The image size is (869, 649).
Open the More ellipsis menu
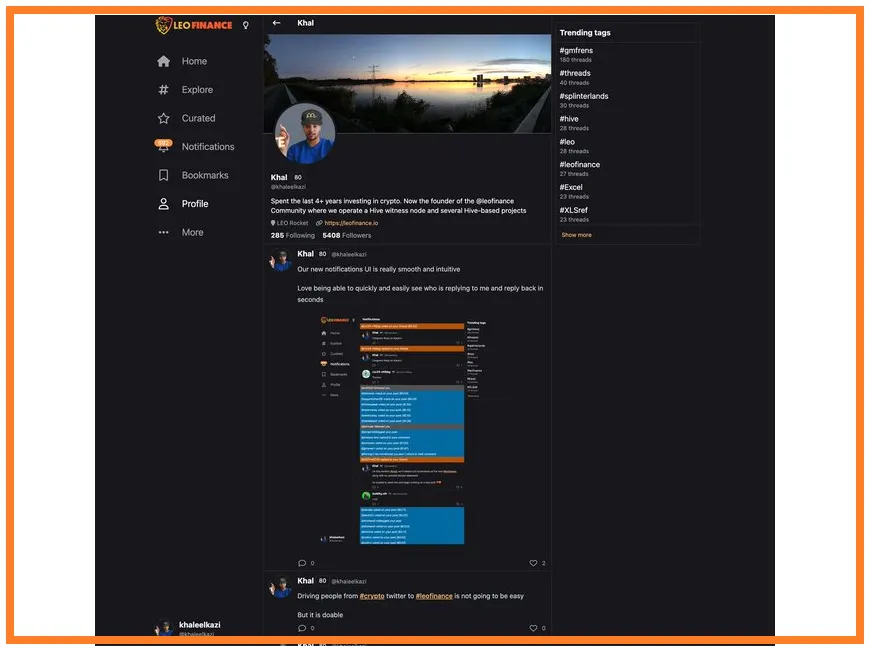(x=163, y=232)
